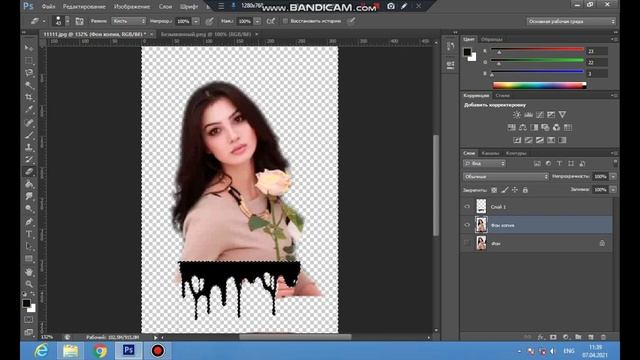Add a Levels adjustment
The width and height of the screenshot is (640, 360).
[x=528, y=115]
